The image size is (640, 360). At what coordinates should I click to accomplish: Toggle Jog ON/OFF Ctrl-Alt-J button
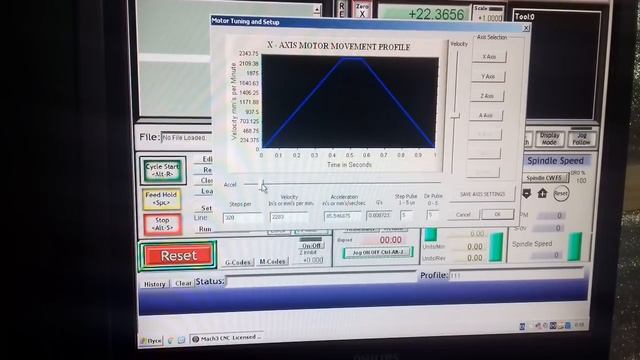[378, 253]
